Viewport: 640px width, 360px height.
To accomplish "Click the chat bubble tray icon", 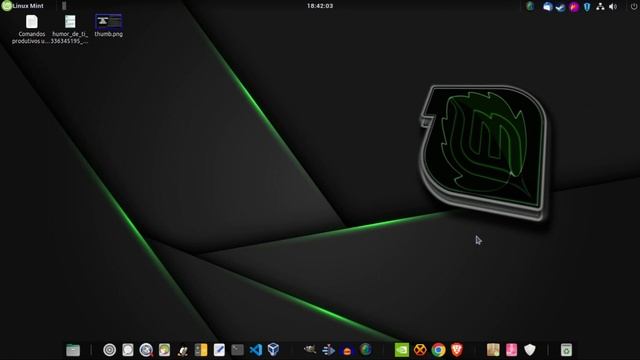I will [x=547, y=7].
